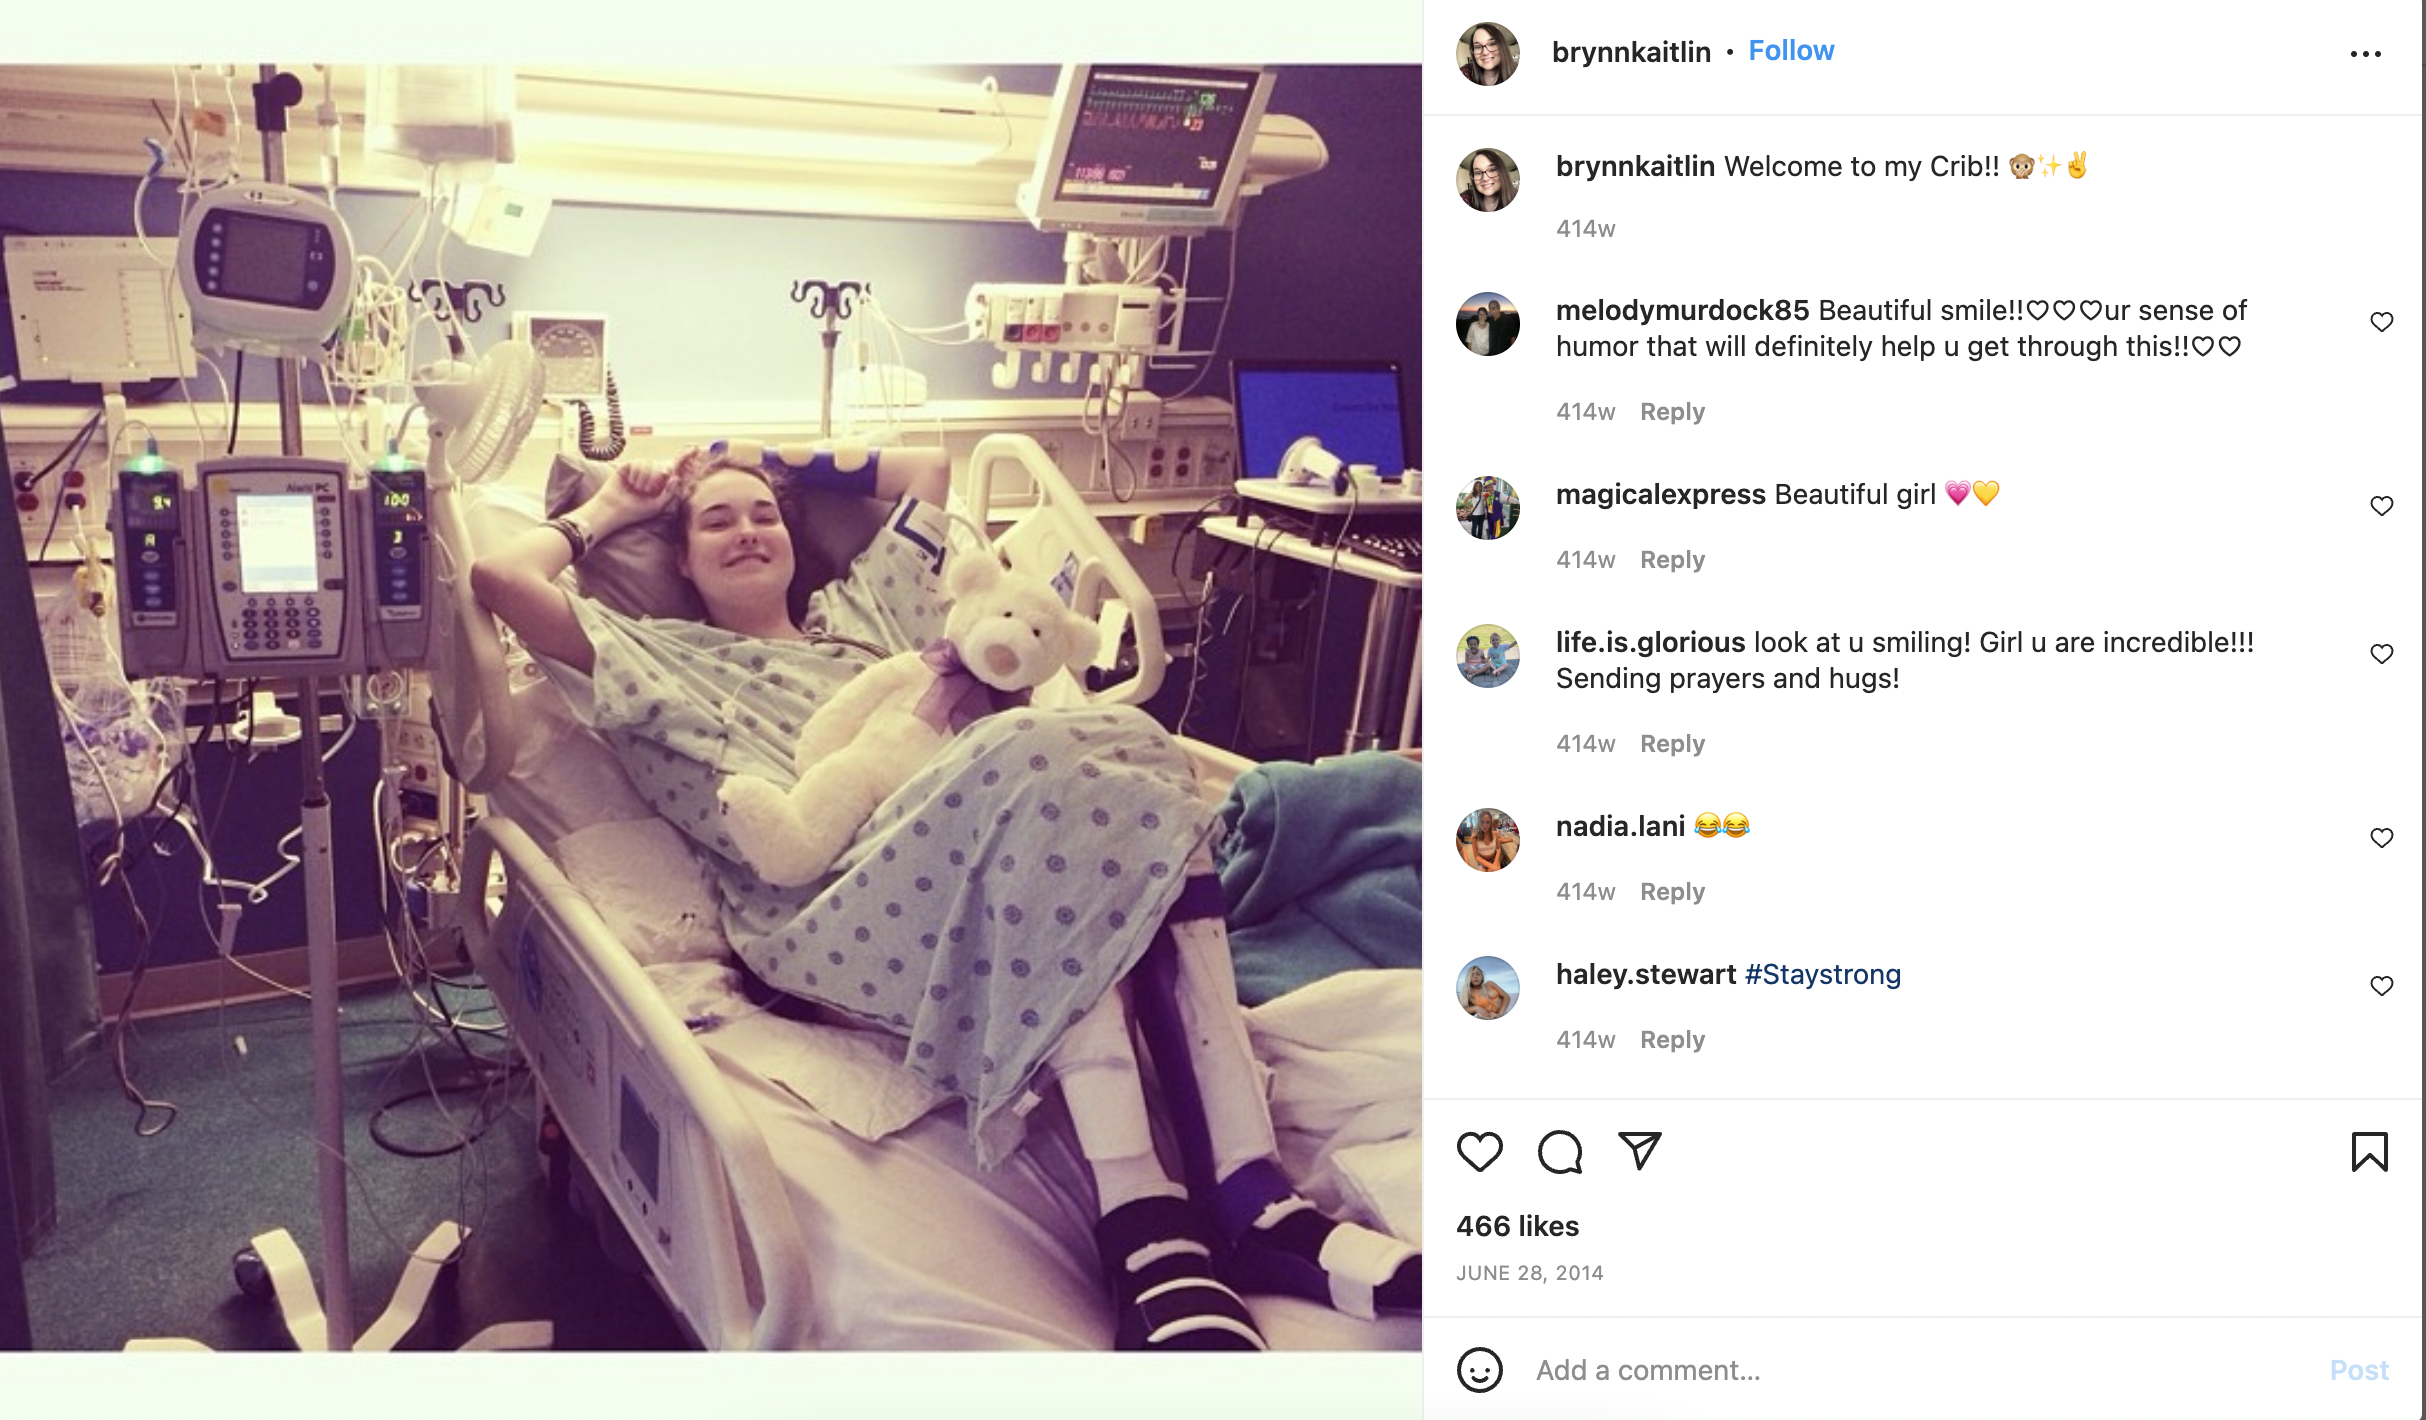Image resolution: width=2426 pixels, height=1420 pixels.
Task: Open nadia.lani's username link
Action: tap(1620, 826)
